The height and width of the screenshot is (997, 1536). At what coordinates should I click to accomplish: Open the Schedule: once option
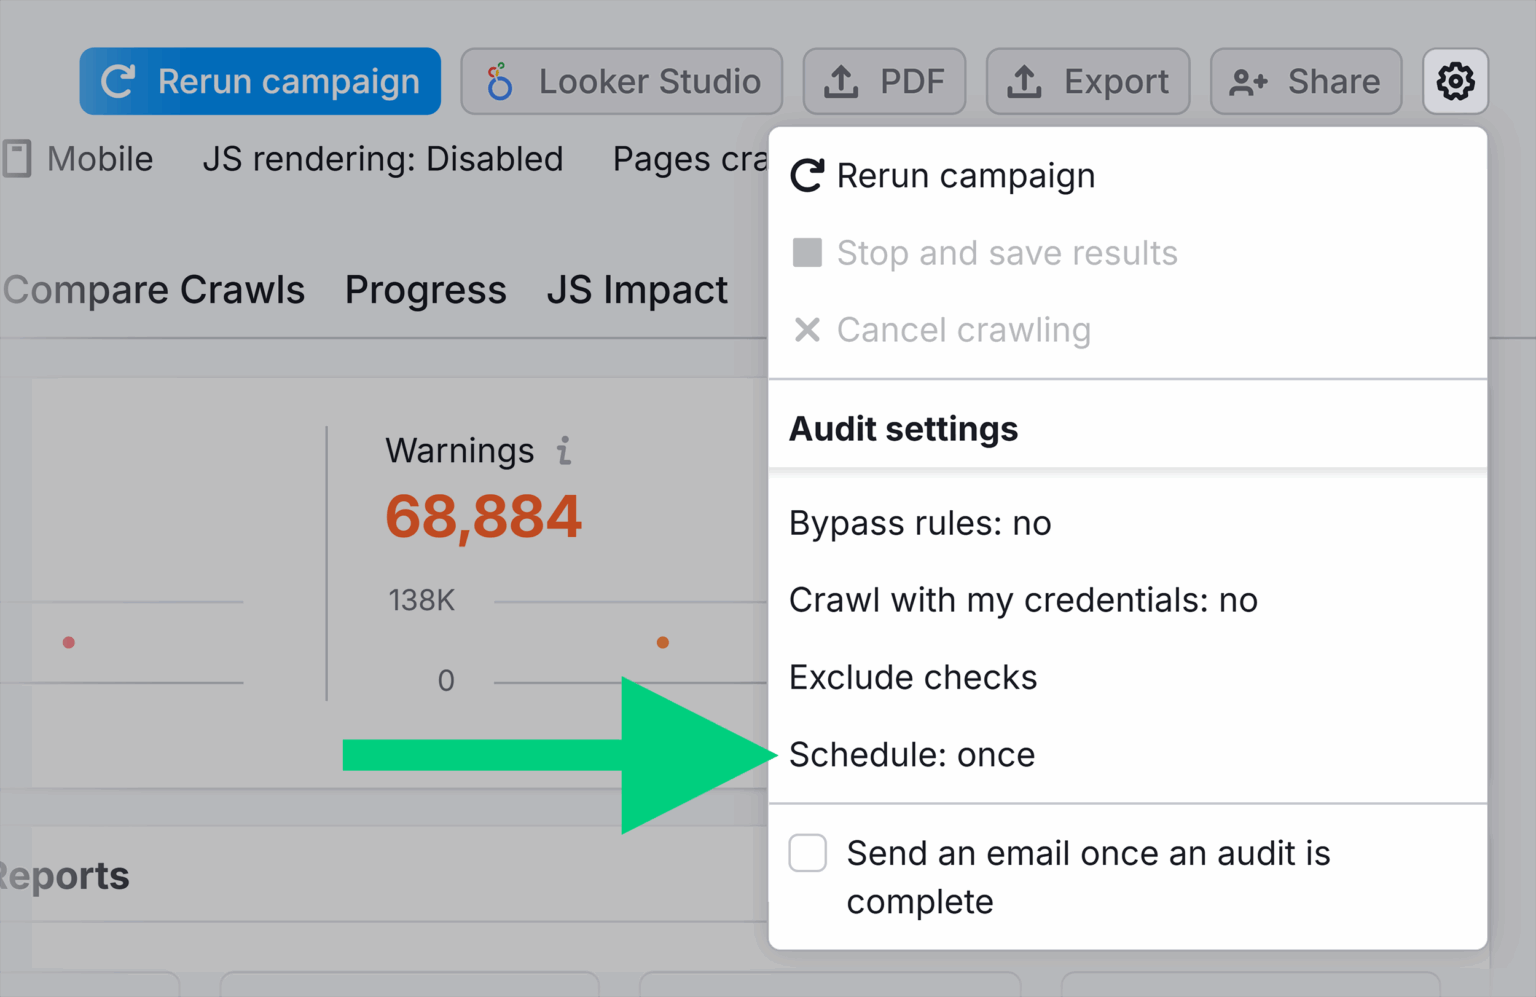[x=912, y=755]
